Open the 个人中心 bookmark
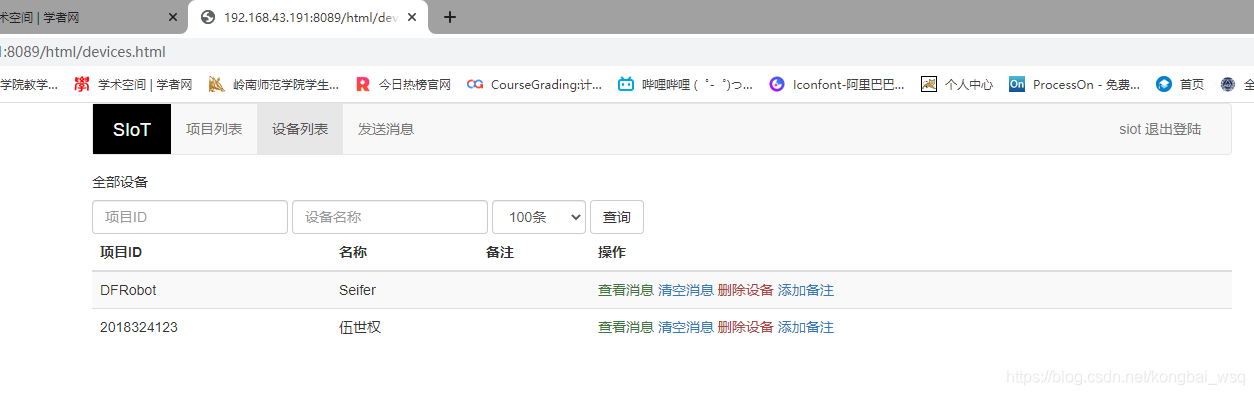This screenshot has height=395, width=1254. [x=957, y=85]
